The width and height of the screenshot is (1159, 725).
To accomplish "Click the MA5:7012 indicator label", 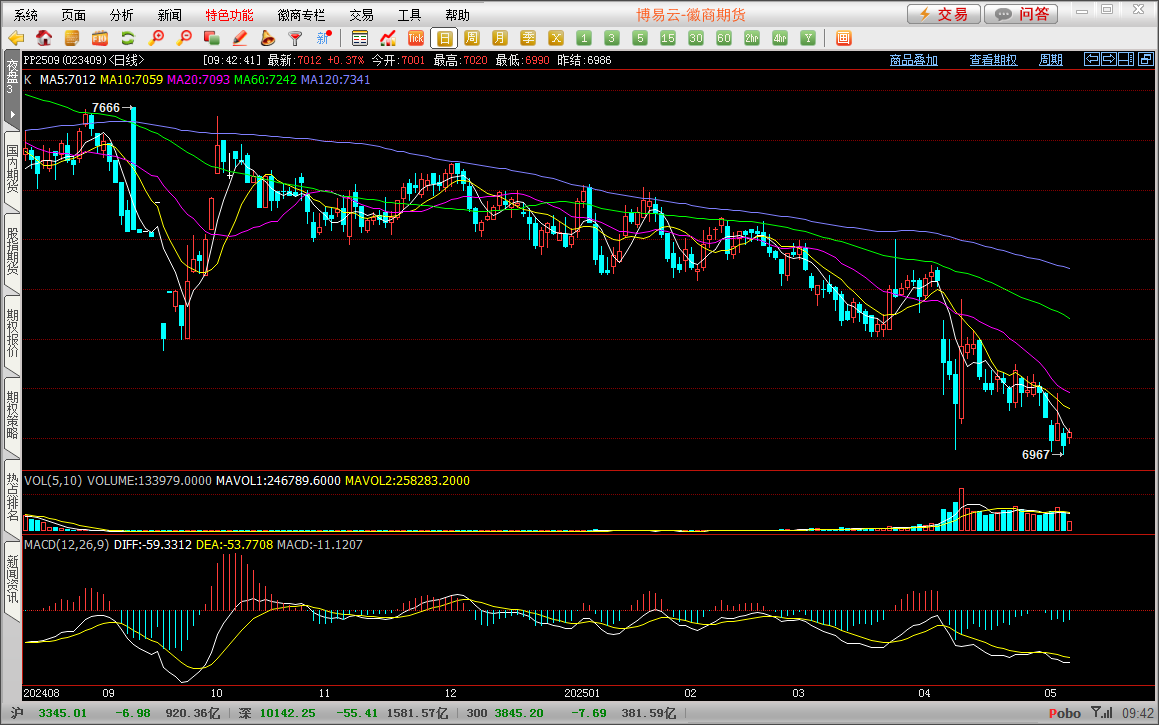I will 67,80.
